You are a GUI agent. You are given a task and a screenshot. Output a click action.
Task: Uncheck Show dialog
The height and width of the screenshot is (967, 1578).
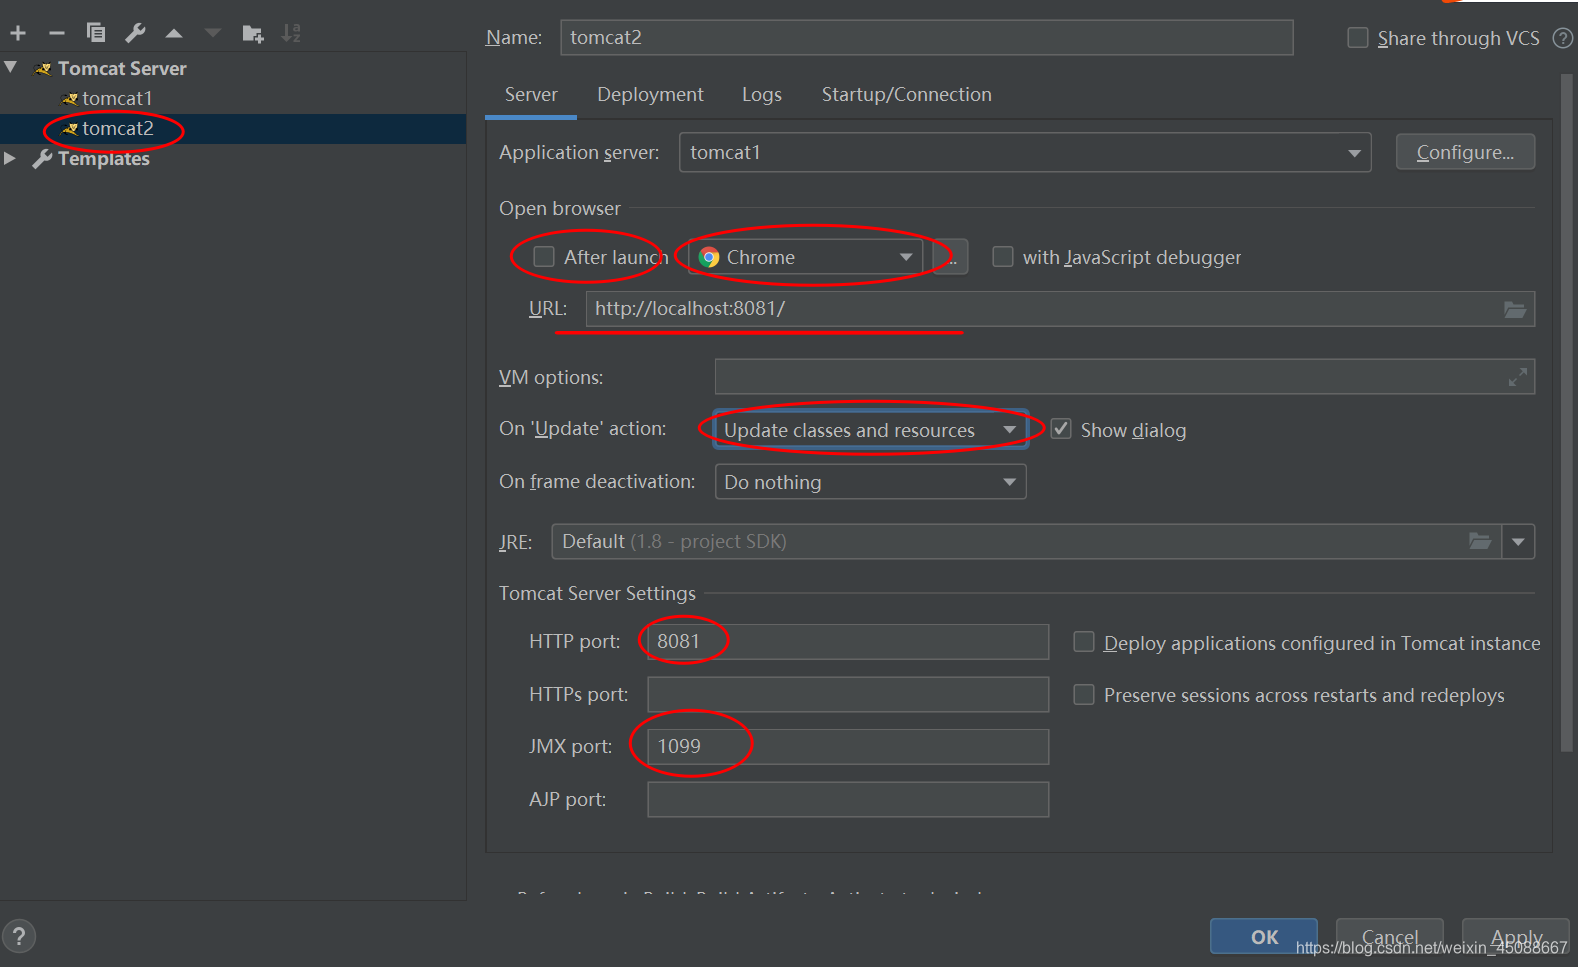1061,429
